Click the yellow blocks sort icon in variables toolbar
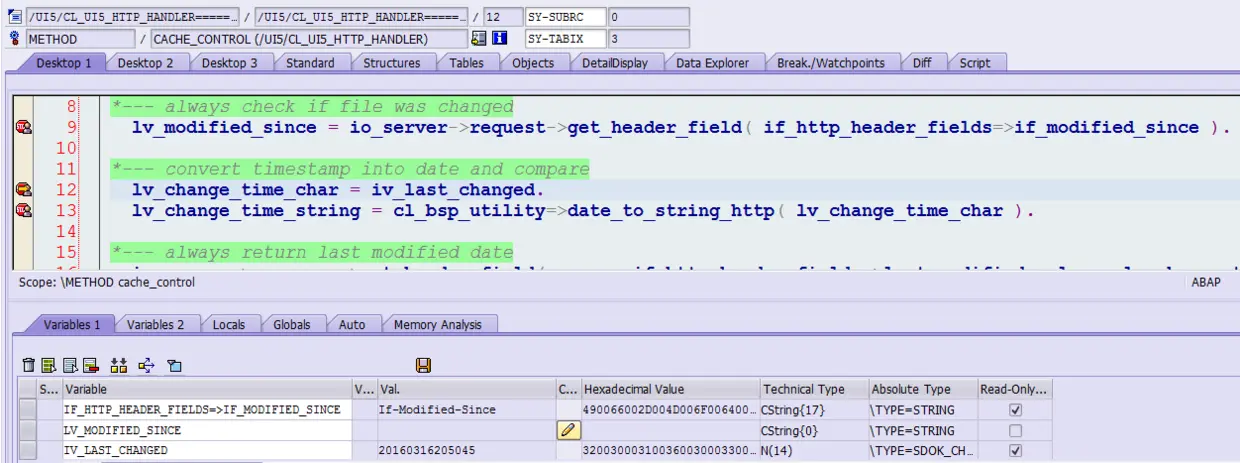Image resolution: width=1240 pixels, height=463 pixels. 119,366
